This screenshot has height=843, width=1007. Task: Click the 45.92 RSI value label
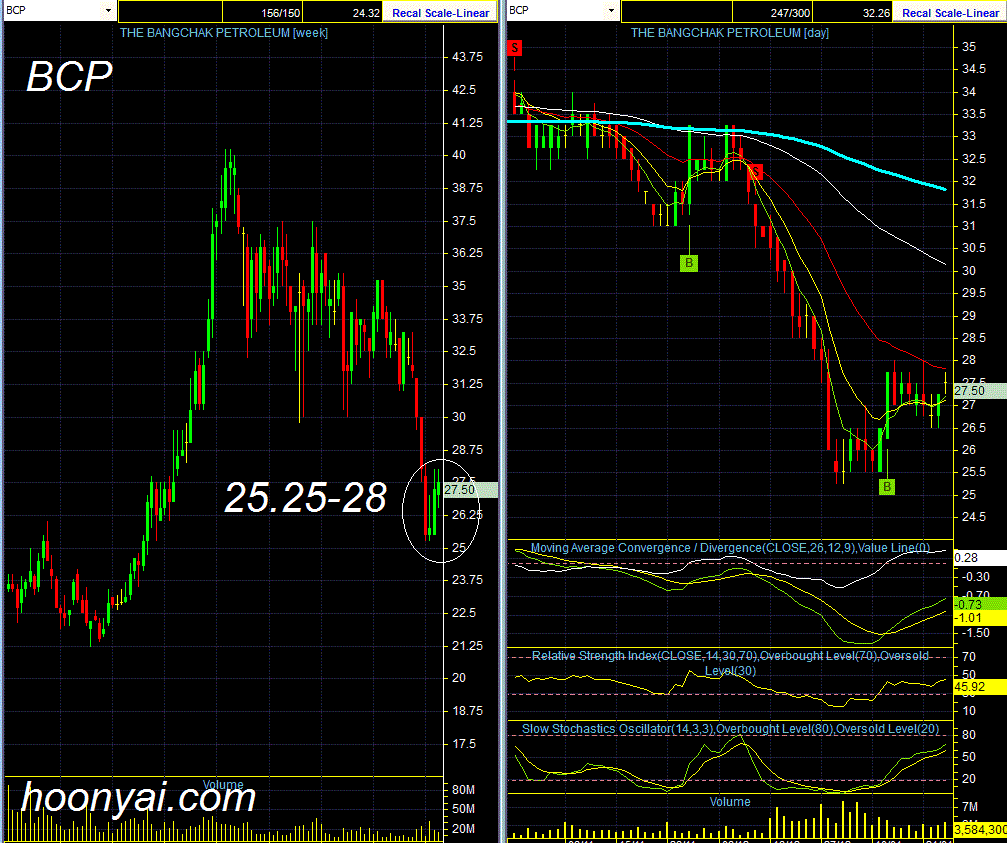tap(980, 686)
